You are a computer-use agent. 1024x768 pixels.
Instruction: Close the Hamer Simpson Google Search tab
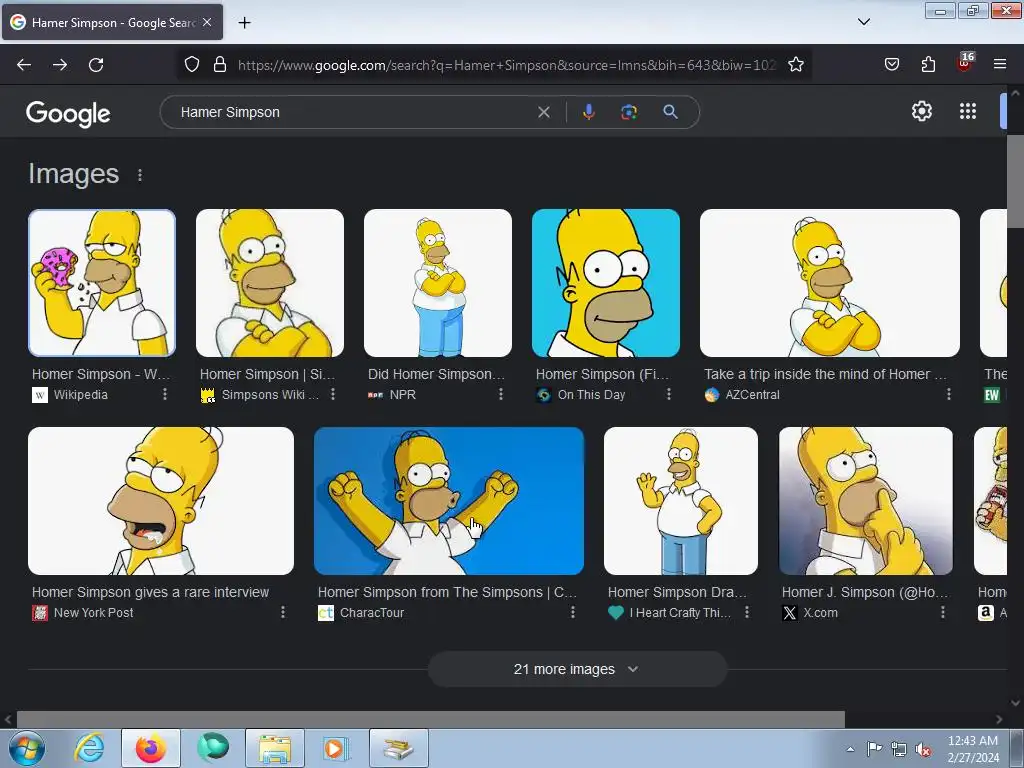[x=207, y=22]
